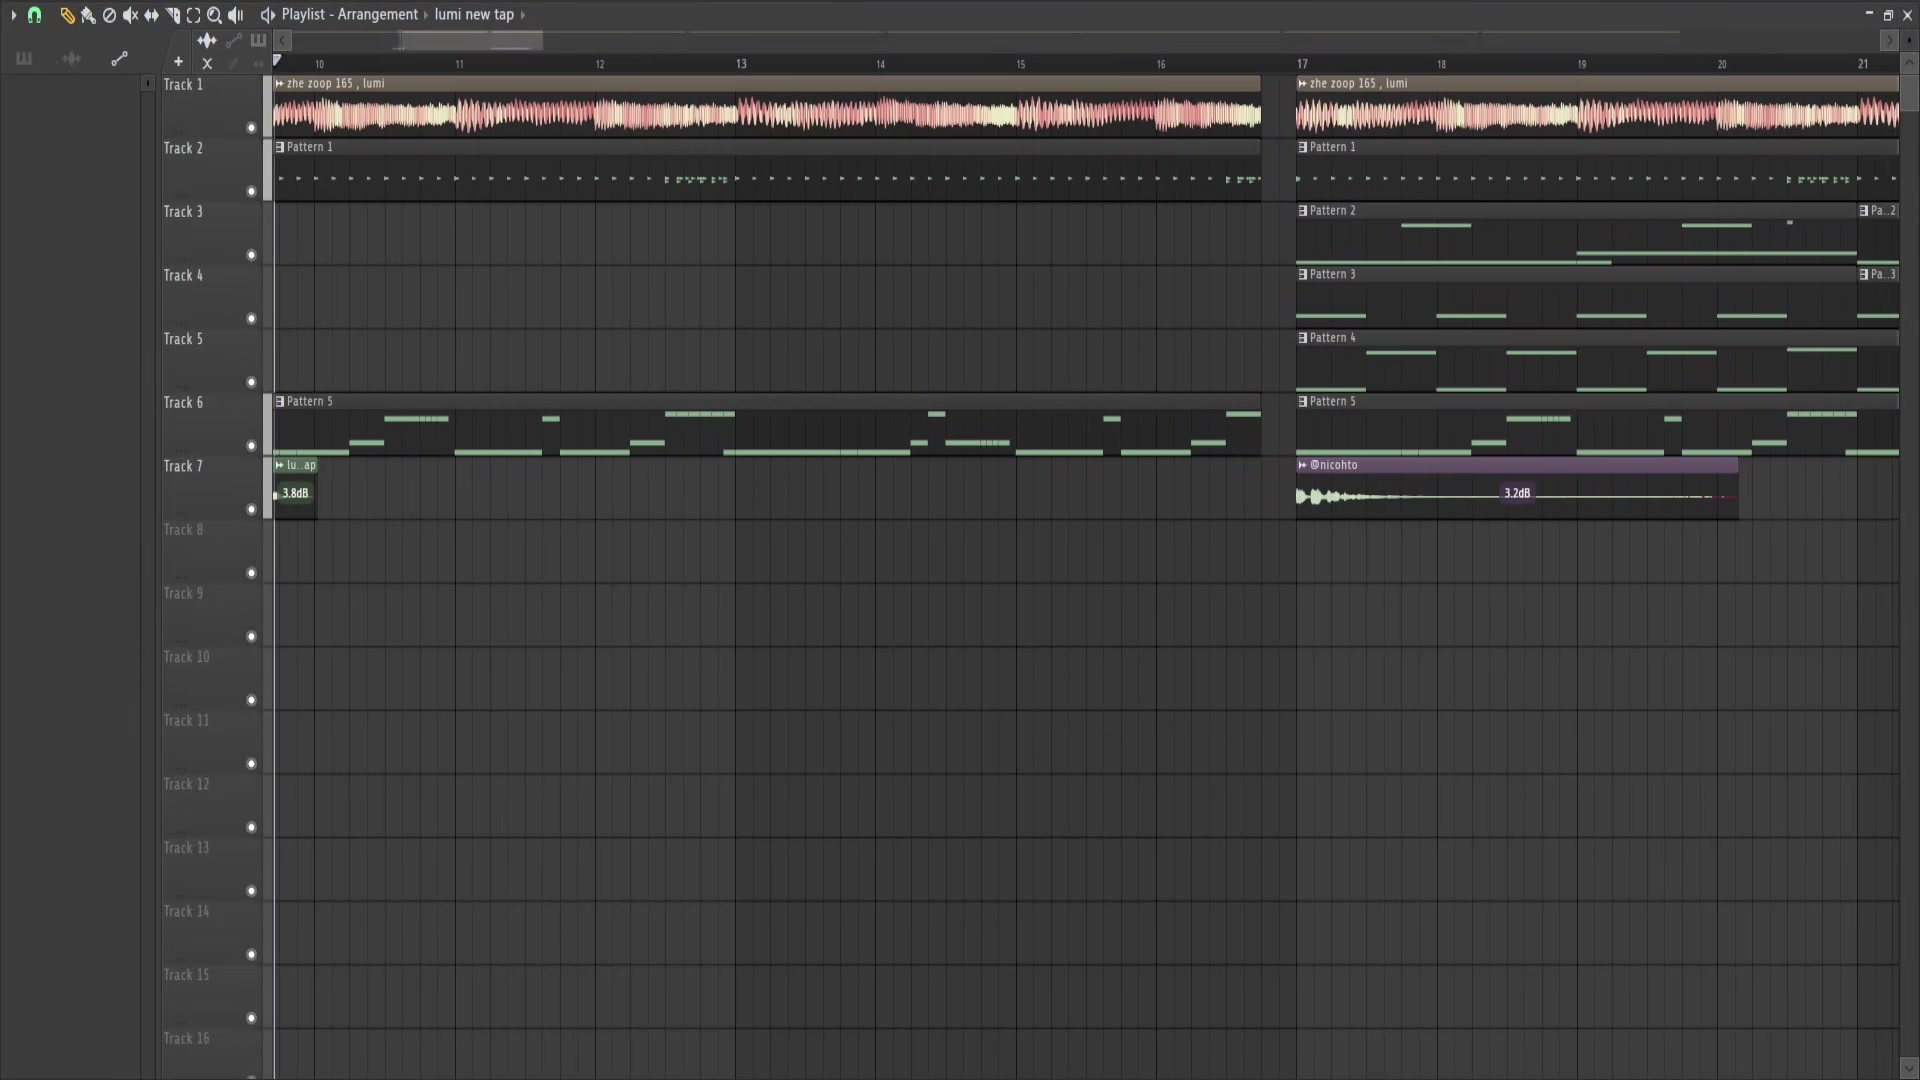1920x1080 pixels.
Task: Open second 'zhe zoop 165 , lumi' clip menu
Action: (1302, 84)
